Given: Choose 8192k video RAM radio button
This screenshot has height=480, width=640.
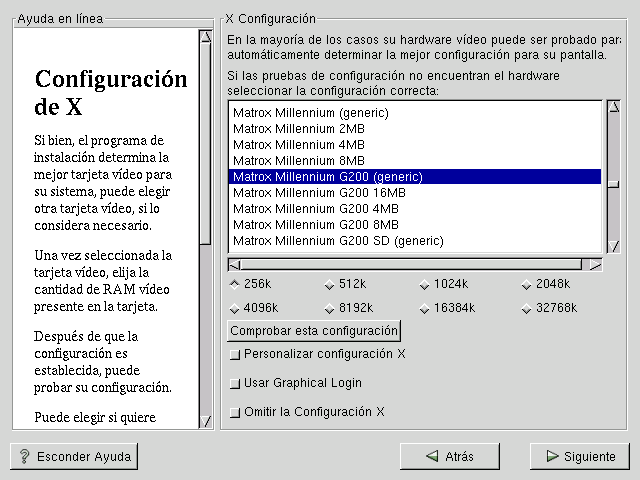Looking at the screenshot, I should pyautogui.click(x=329, y=308).
